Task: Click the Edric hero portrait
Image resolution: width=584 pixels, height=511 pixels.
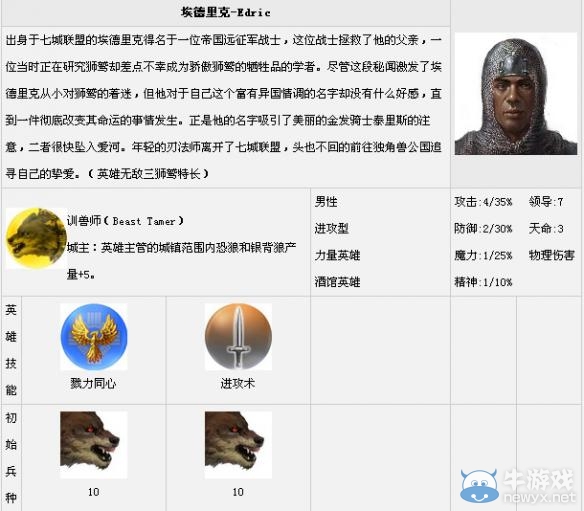Action: point(516,94)
